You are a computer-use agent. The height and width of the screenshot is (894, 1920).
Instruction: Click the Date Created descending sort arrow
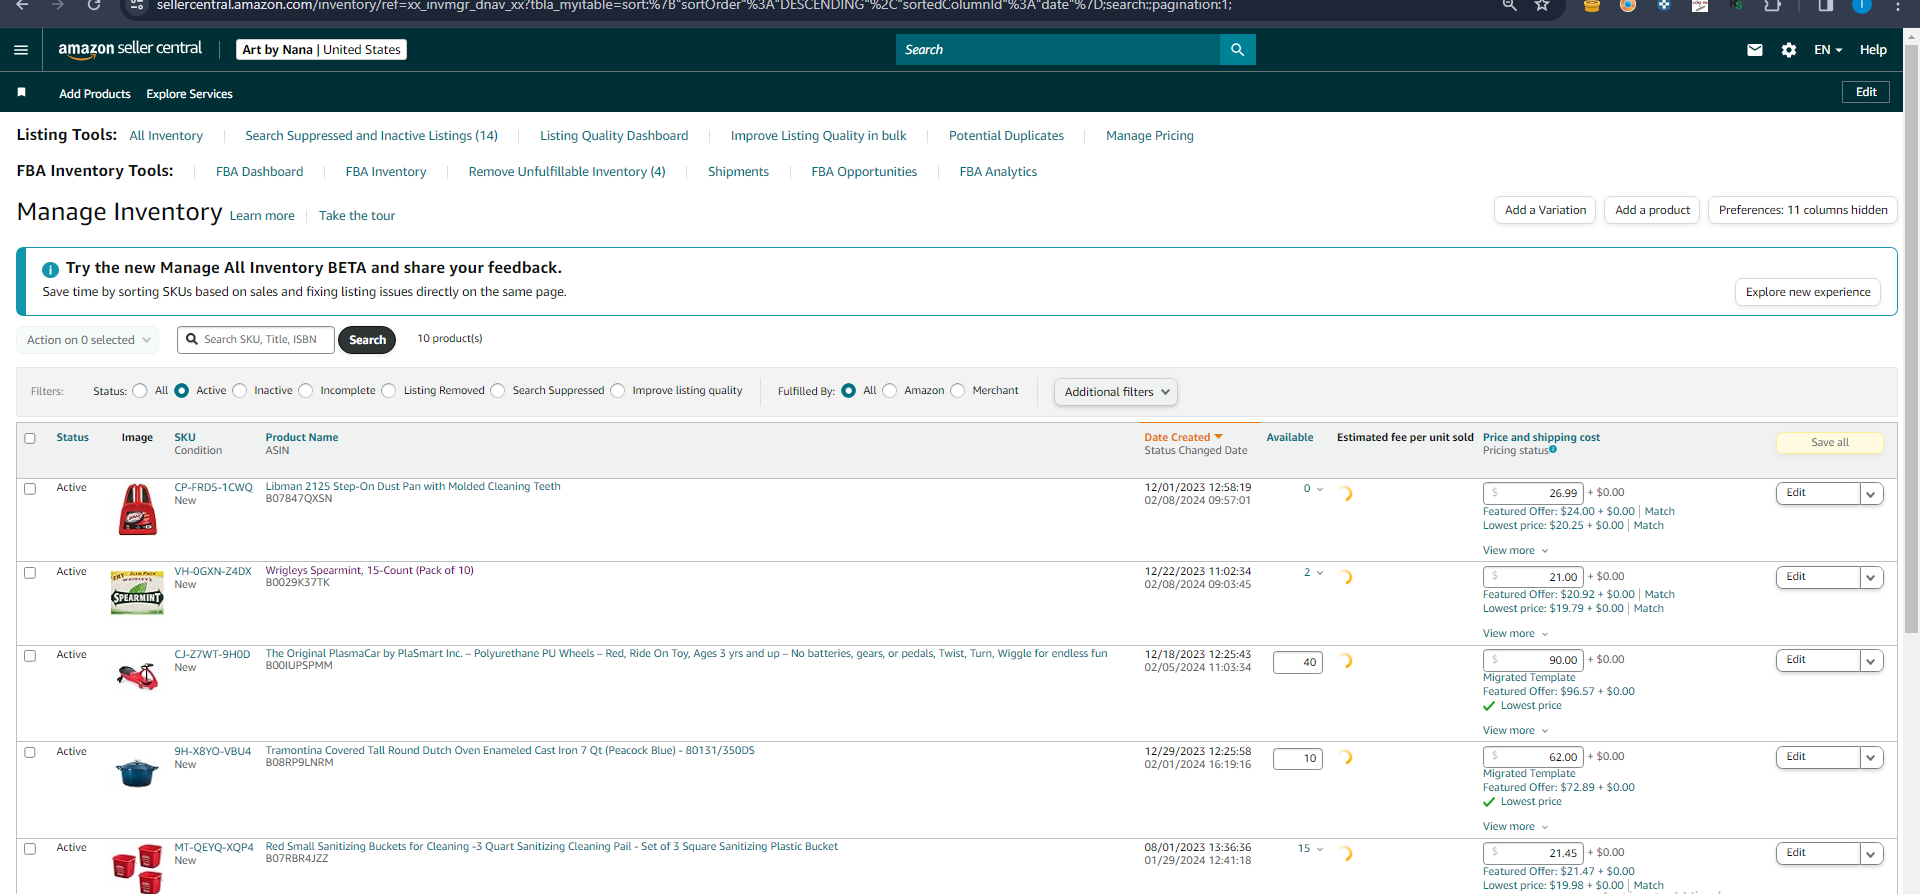click(x=1218, y=437)
